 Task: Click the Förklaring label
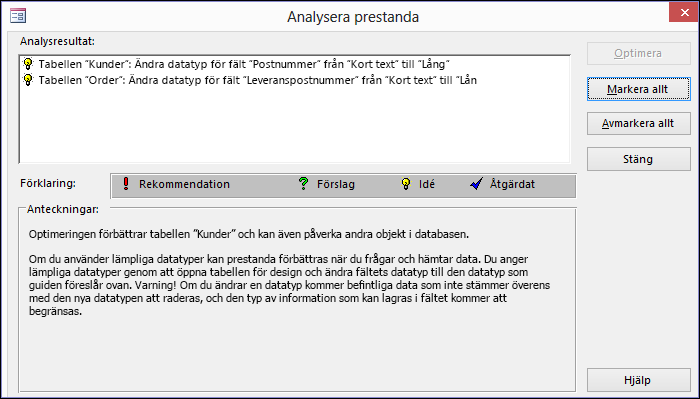click(x=48, y=183)
